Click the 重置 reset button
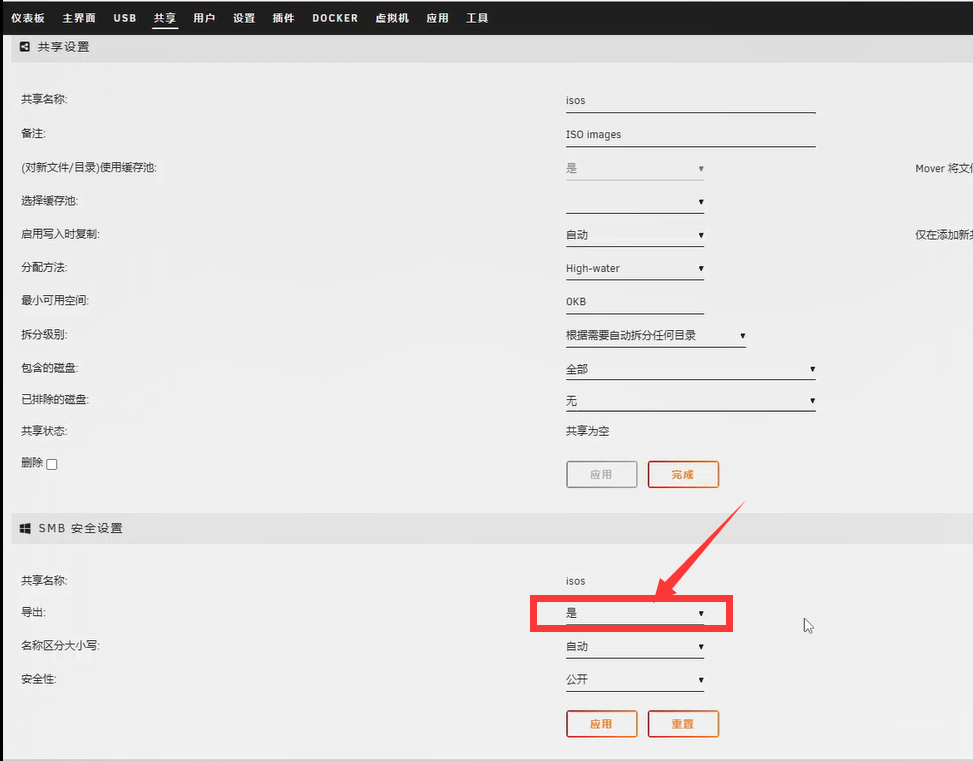This screenshot has width=973, height=761. 683,724
